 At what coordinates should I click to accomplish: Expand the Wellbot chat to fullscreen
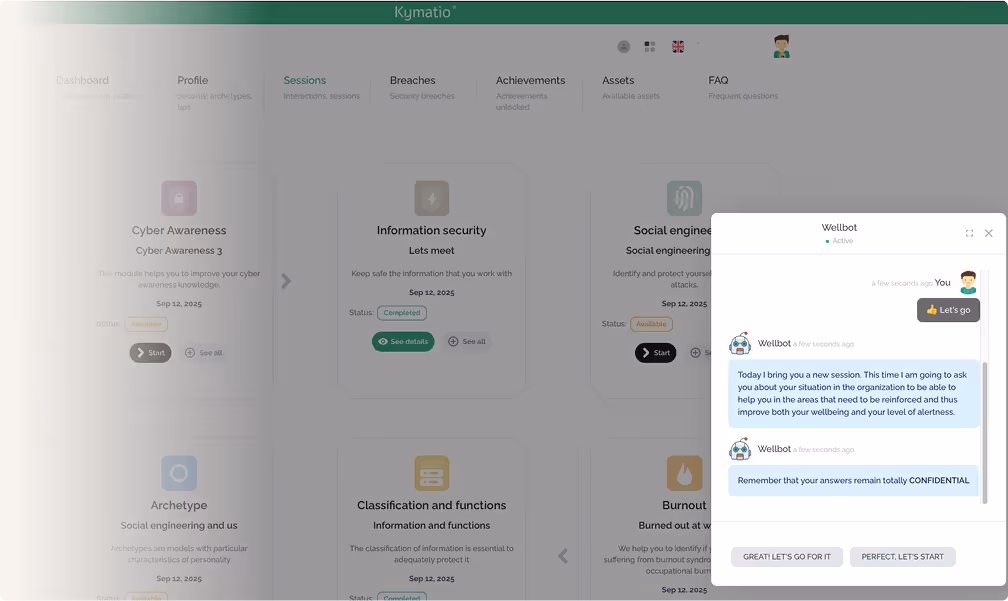pyautogui.click(x=969, y=233)
